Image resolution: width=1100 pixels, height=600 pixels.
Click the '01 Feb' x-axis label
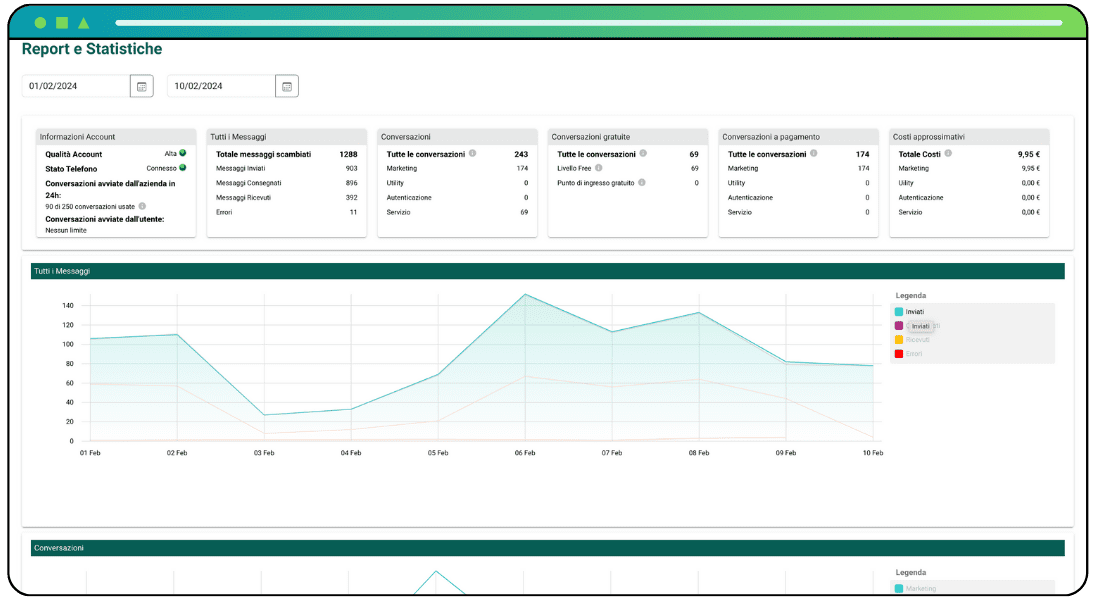pos(90,453)
